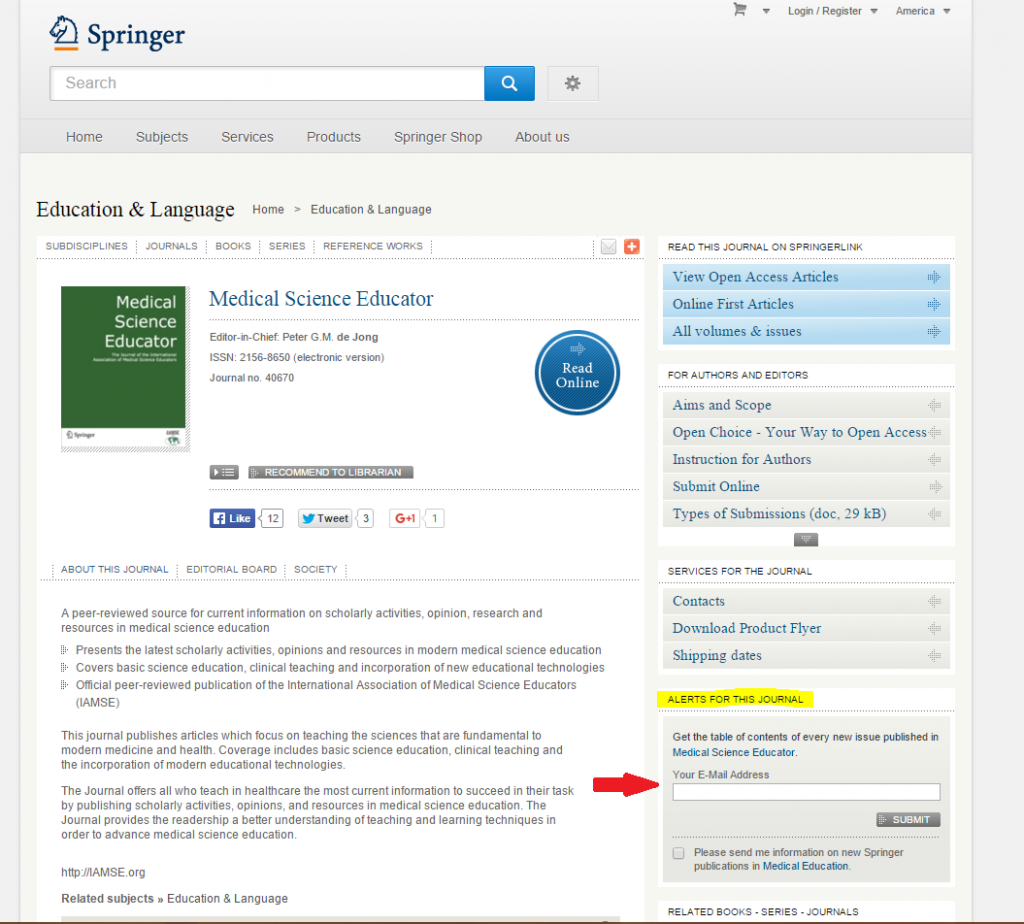Click arrow icon on Instruction for Authors row
The image size is (1024, 924).
(x=935, y=460)
